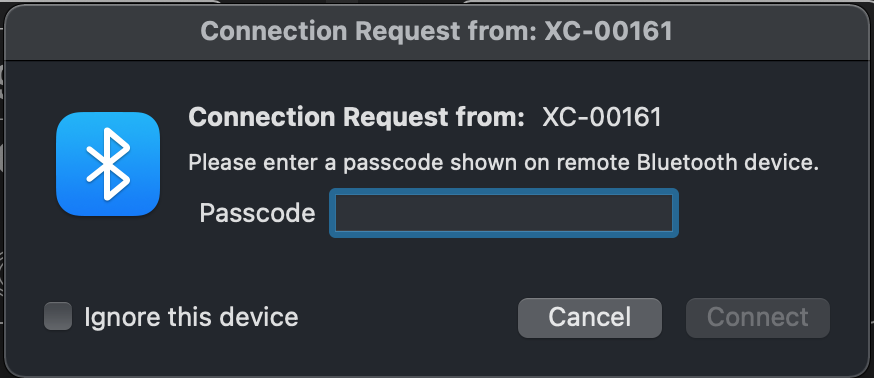Click the Cancel button
874x378 pixels.
590,318
